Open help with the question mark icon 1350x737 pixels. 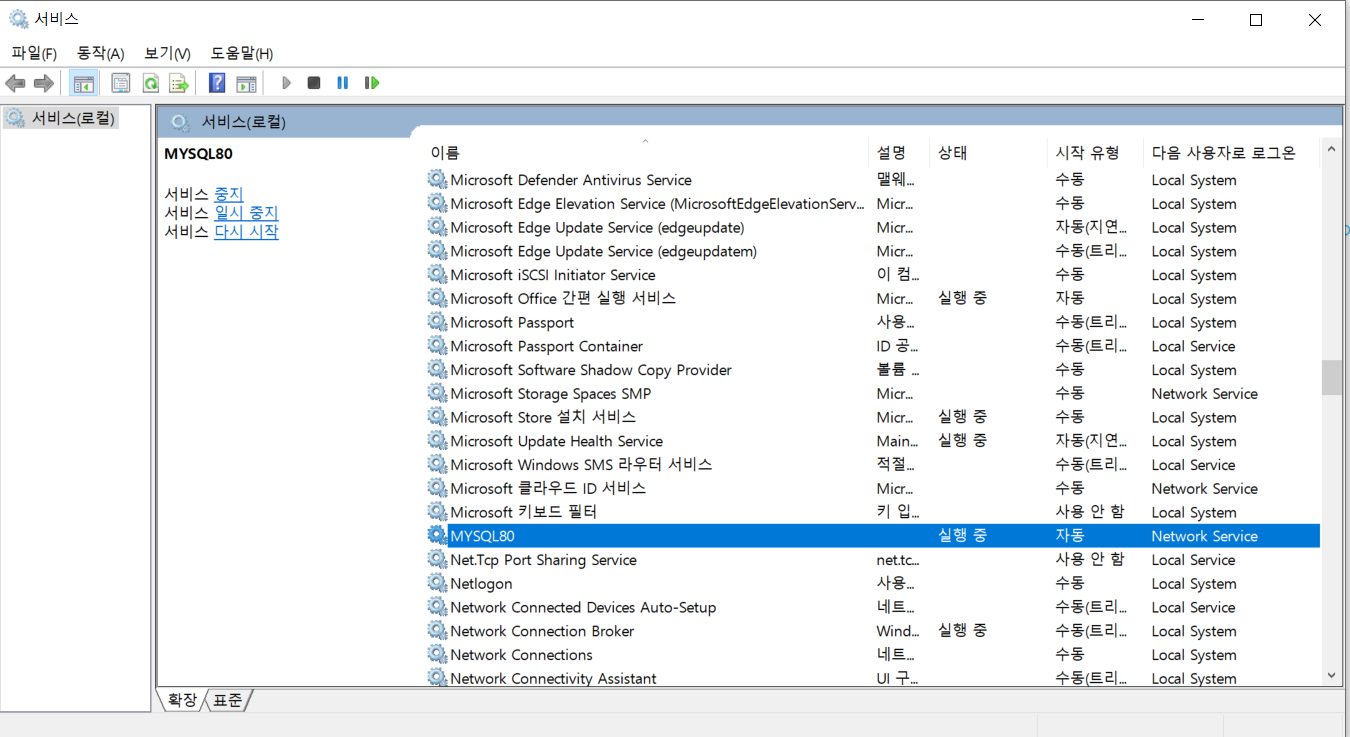[216, 82]
